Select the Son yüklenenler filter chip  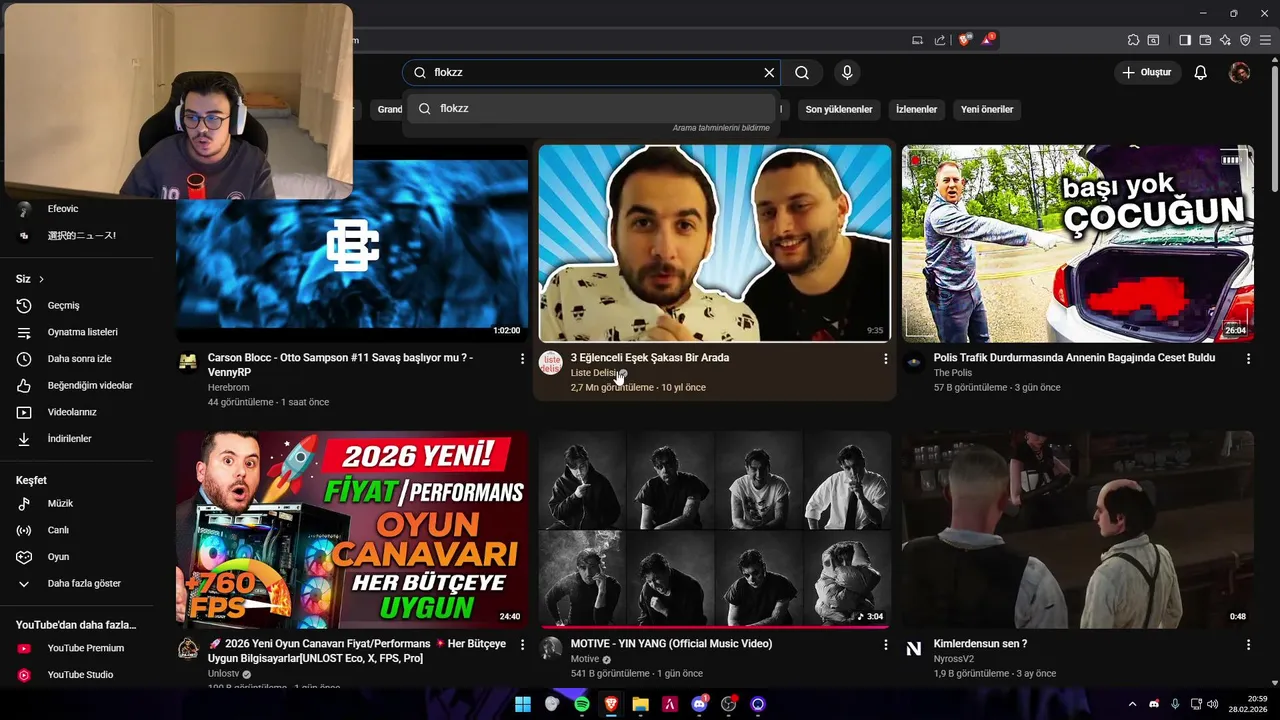[839, 109]
